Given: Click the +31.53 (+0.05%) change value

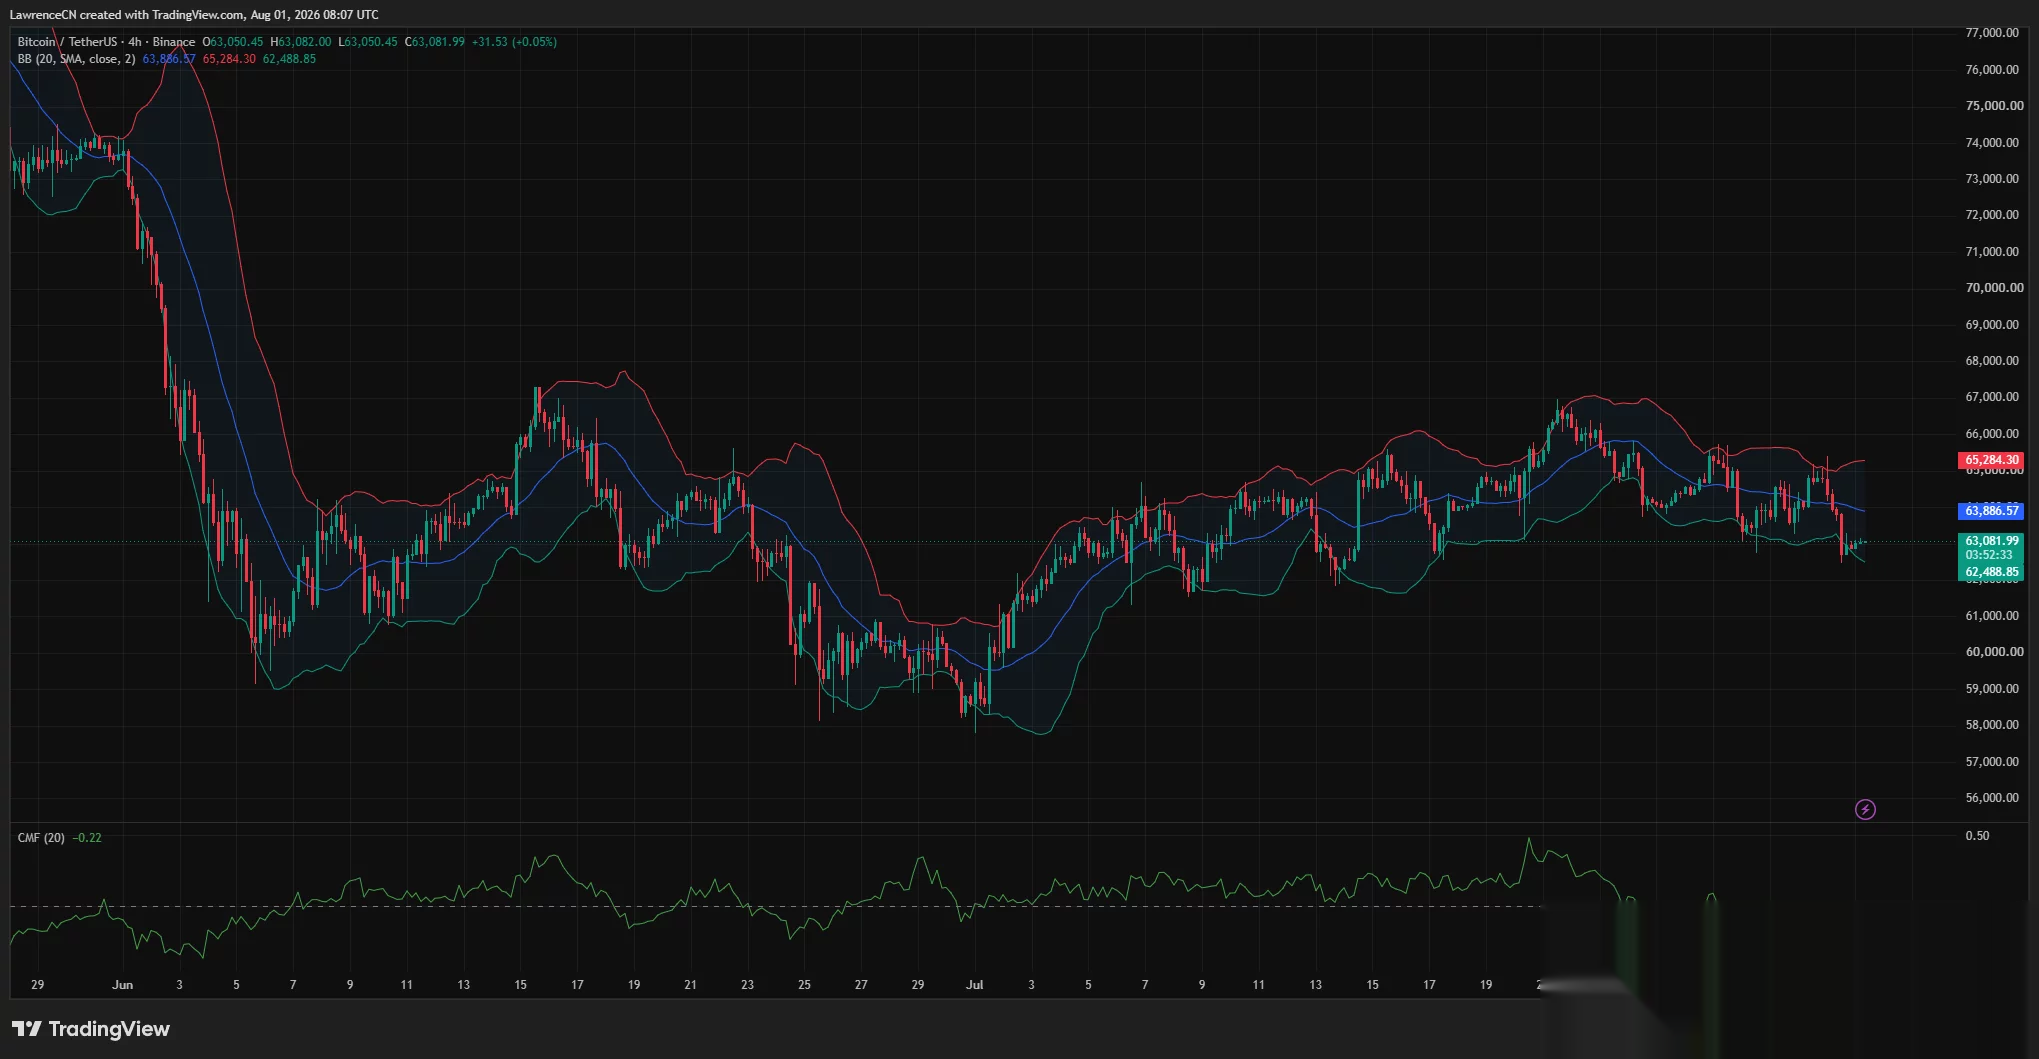Looking at the screenshot, I should [514, 42].
